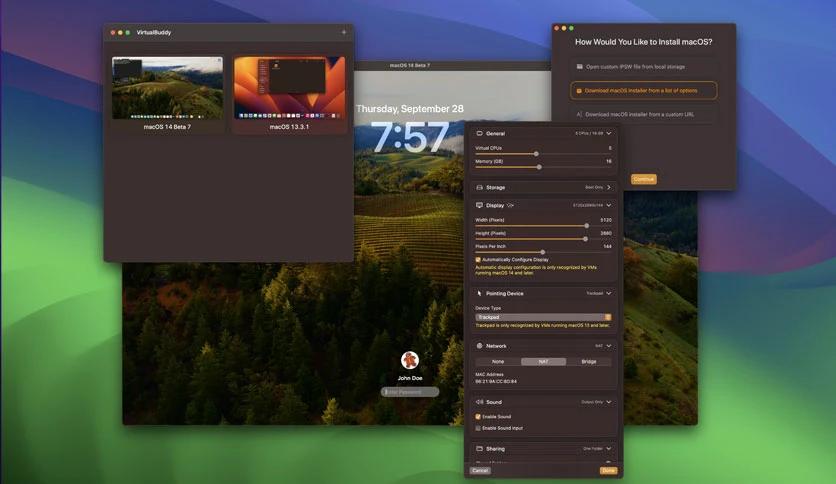
Task: Click the Network section globe icon
Action: point(479,346)
